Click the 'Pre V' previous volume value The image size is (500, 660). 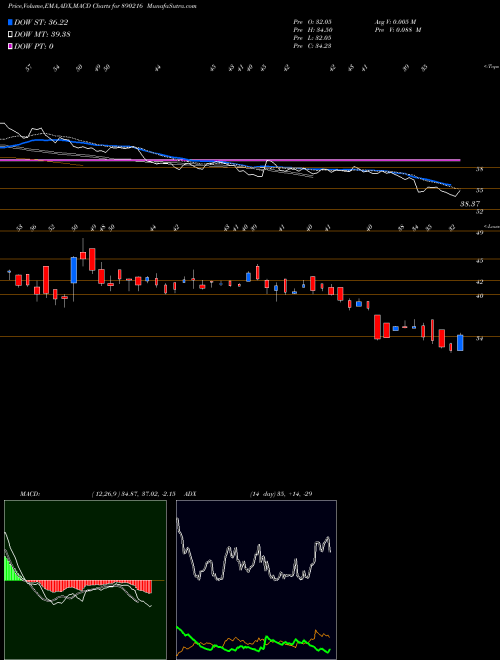(x=397, y=30)
